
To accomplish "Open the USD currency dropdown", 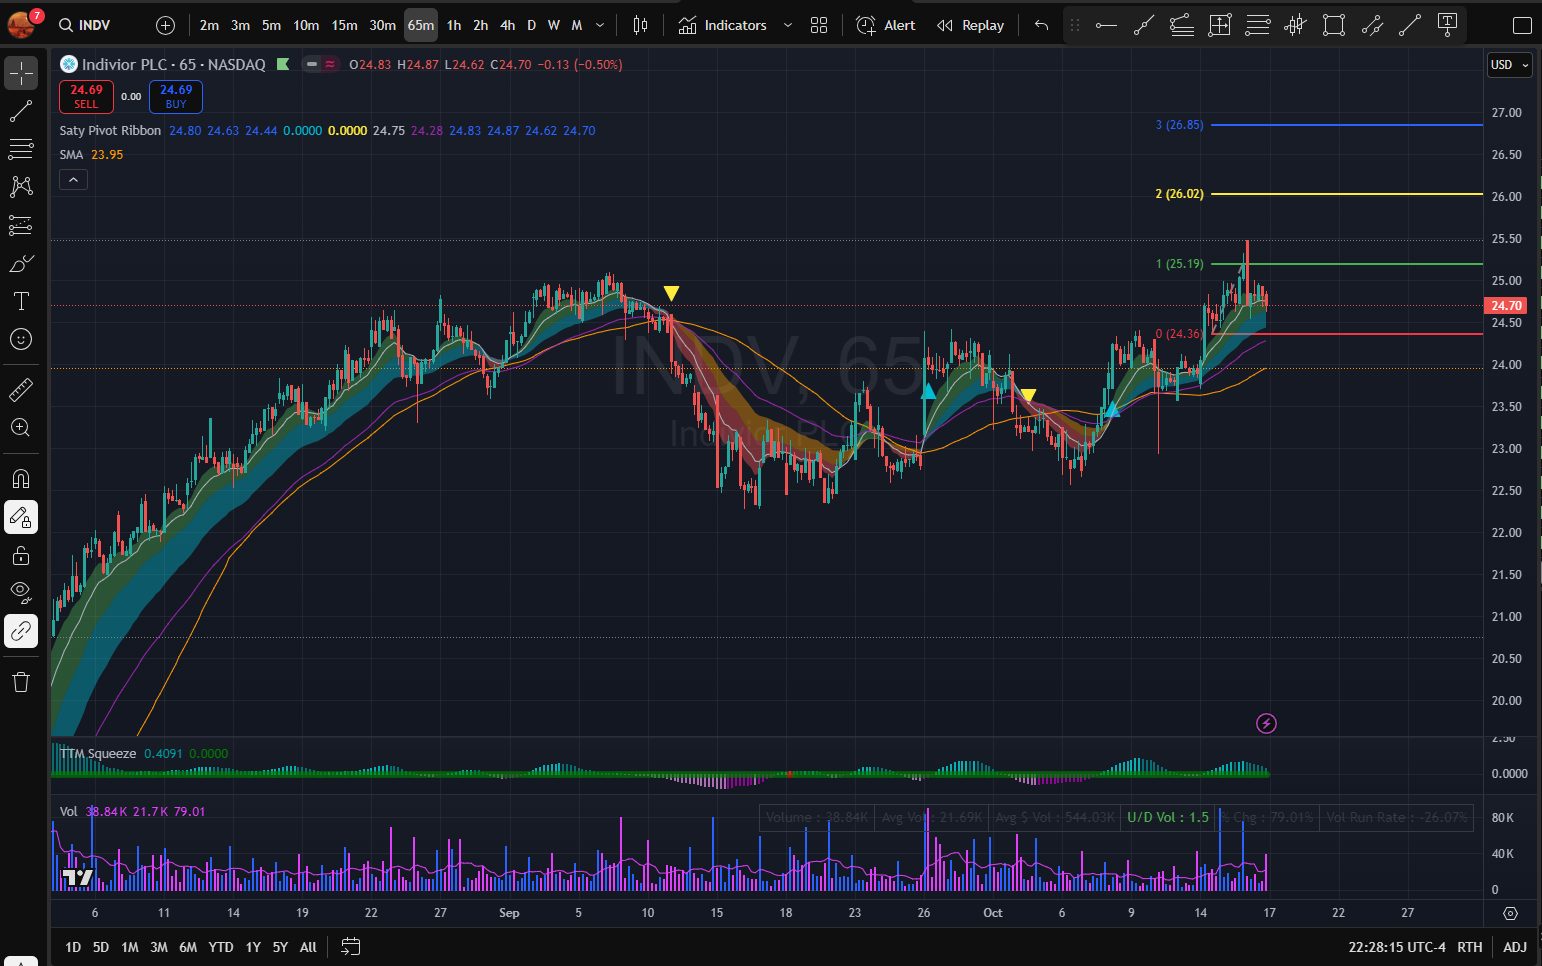I will (1510, 65).
